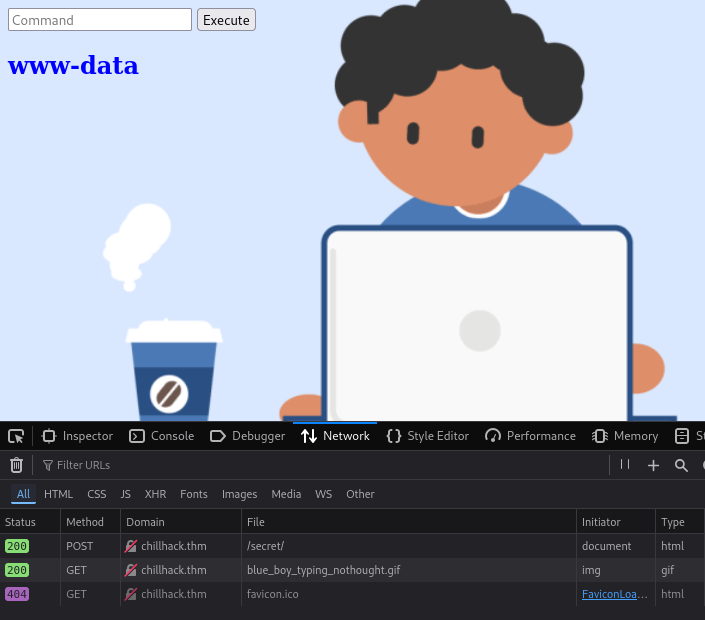705x620 pixels.
Task: Click the document initiator cell
Action: point(616,546)
